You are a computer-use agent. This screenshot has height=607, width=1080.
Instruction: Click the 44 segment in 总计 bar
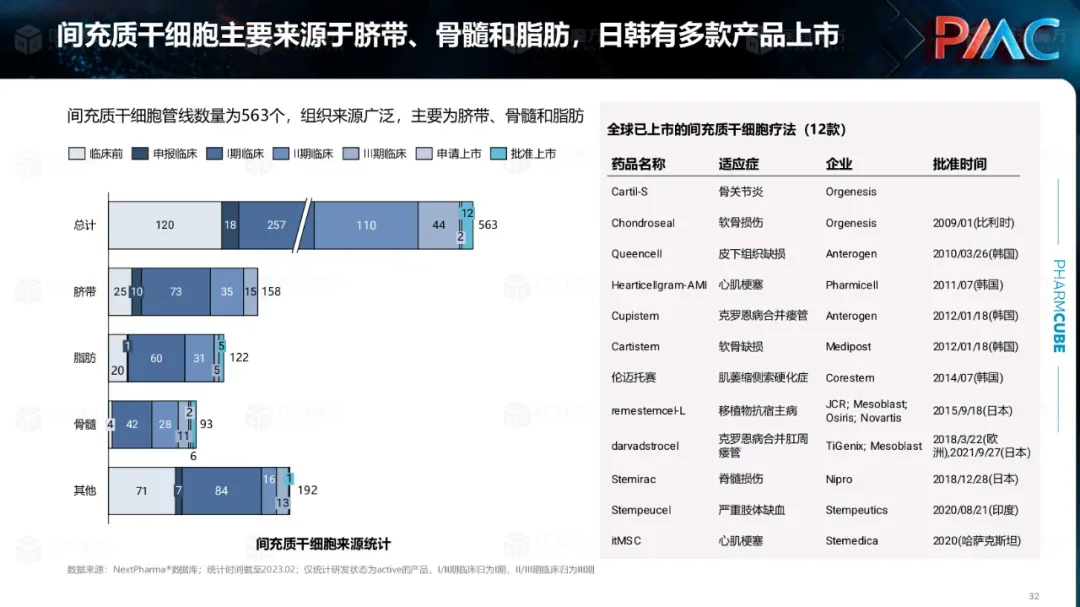pyautogui.click(x=439, y=225)
